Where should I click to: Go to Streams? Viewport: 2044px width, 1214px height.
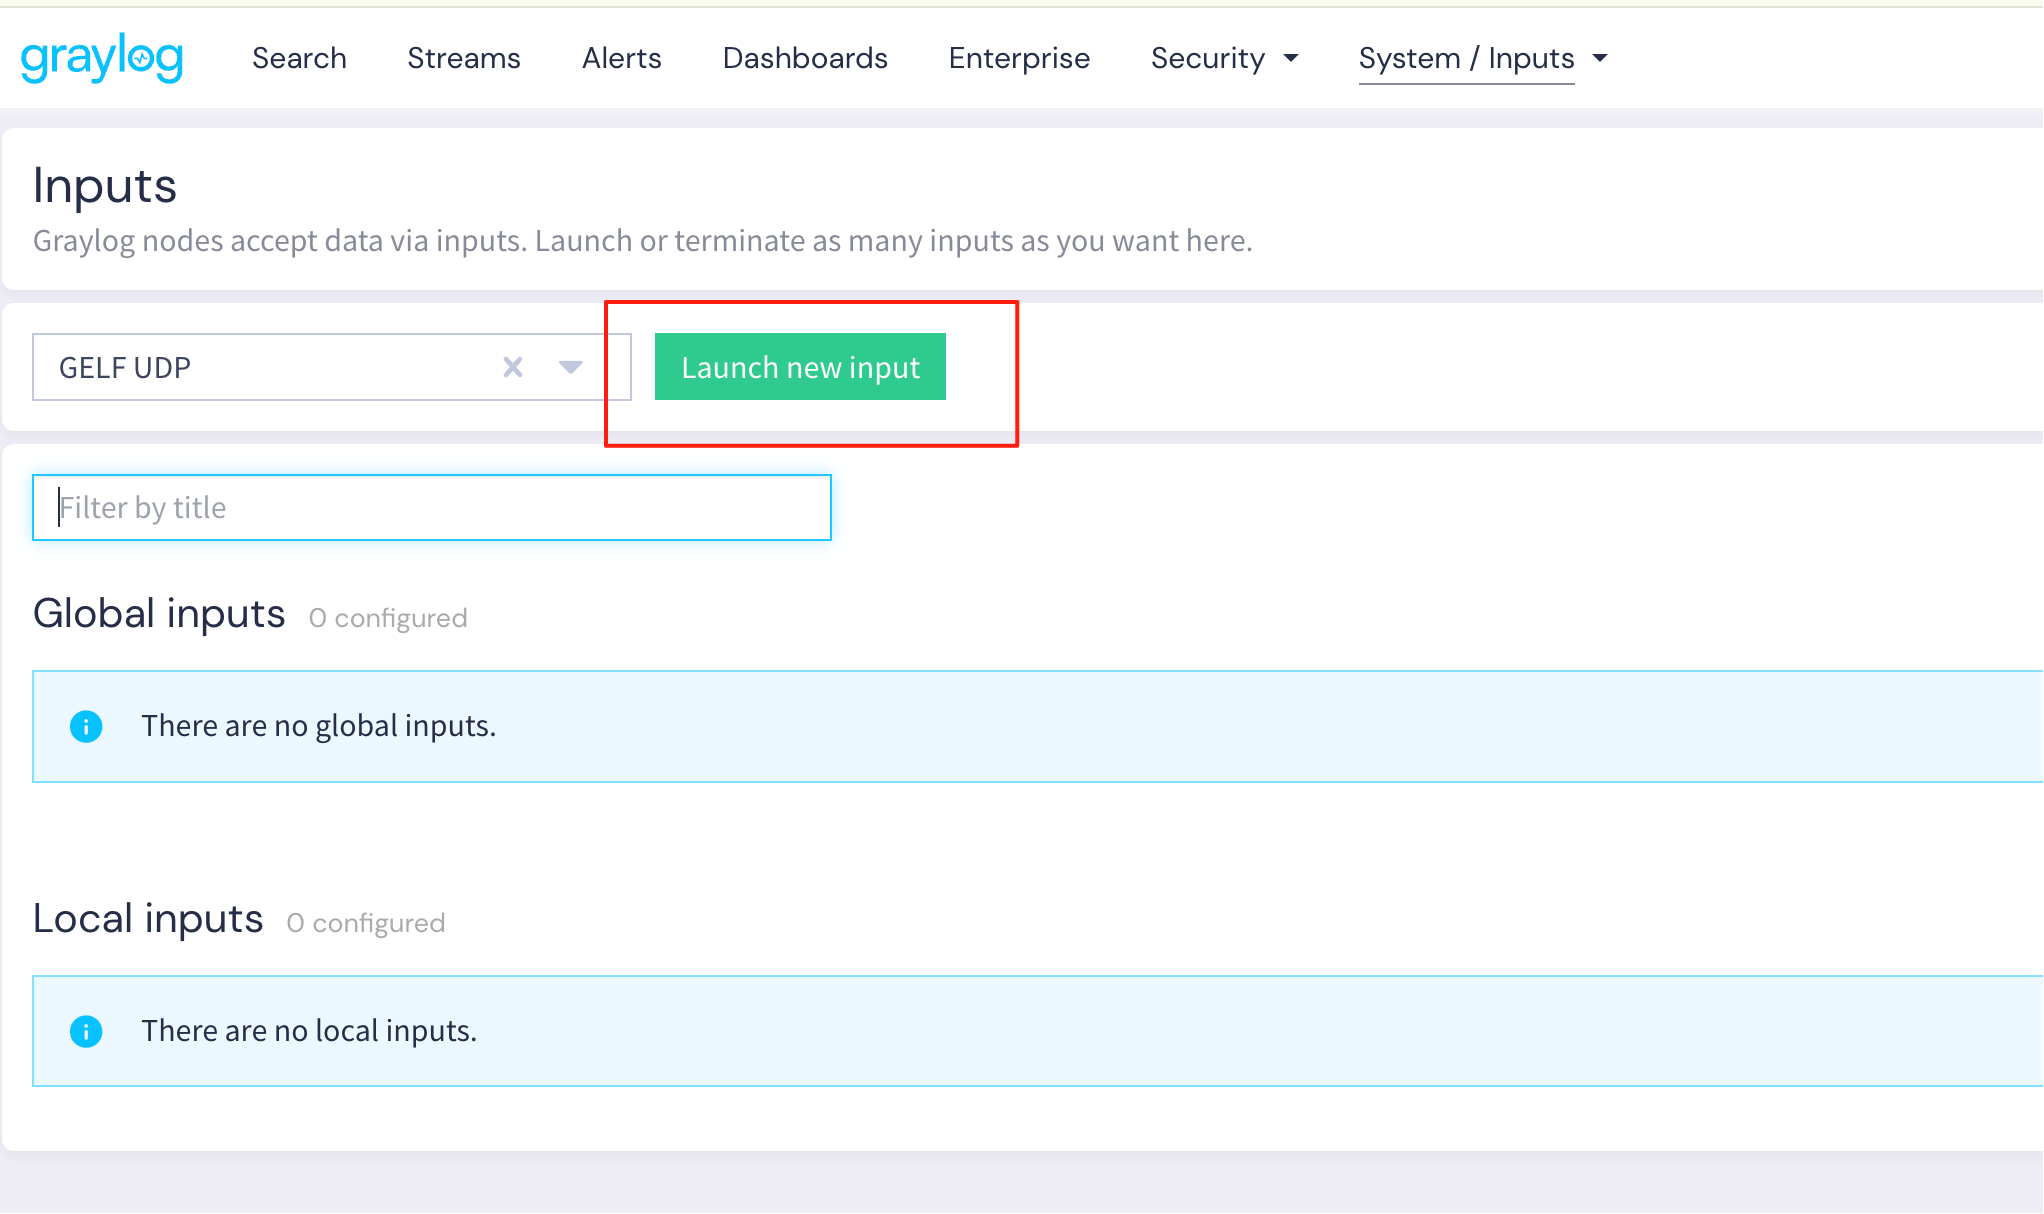pyautogui.click(x=464, y=58)
